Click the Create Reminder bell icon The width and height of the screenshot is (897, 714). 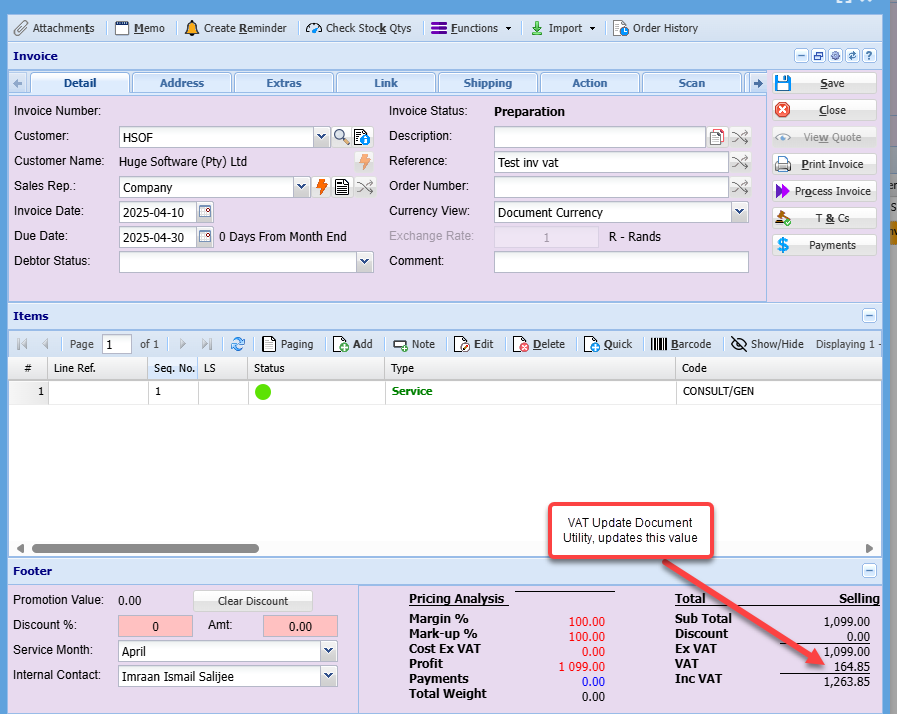(x=192, y=28)
